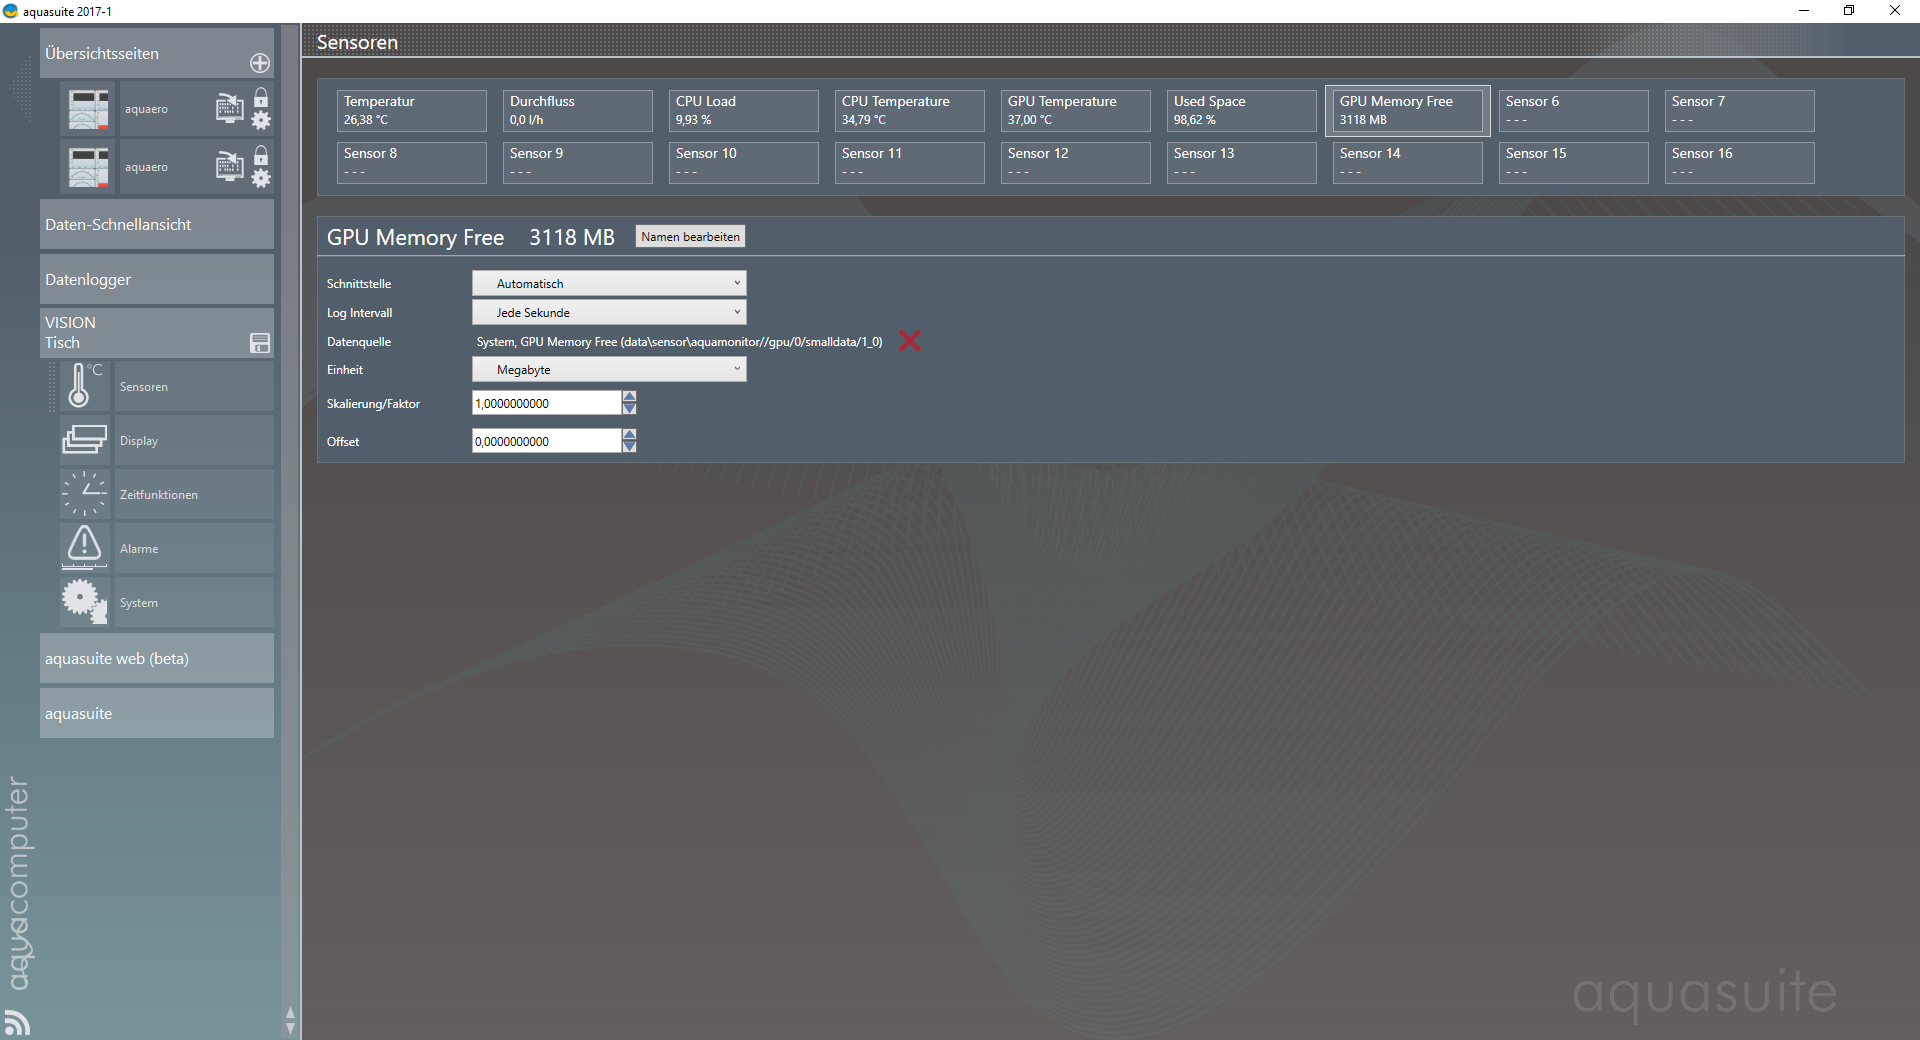Open the Daten-Schnellansicht section
Viewport: 1920px width, 1040px height.
tap(156, 224)
